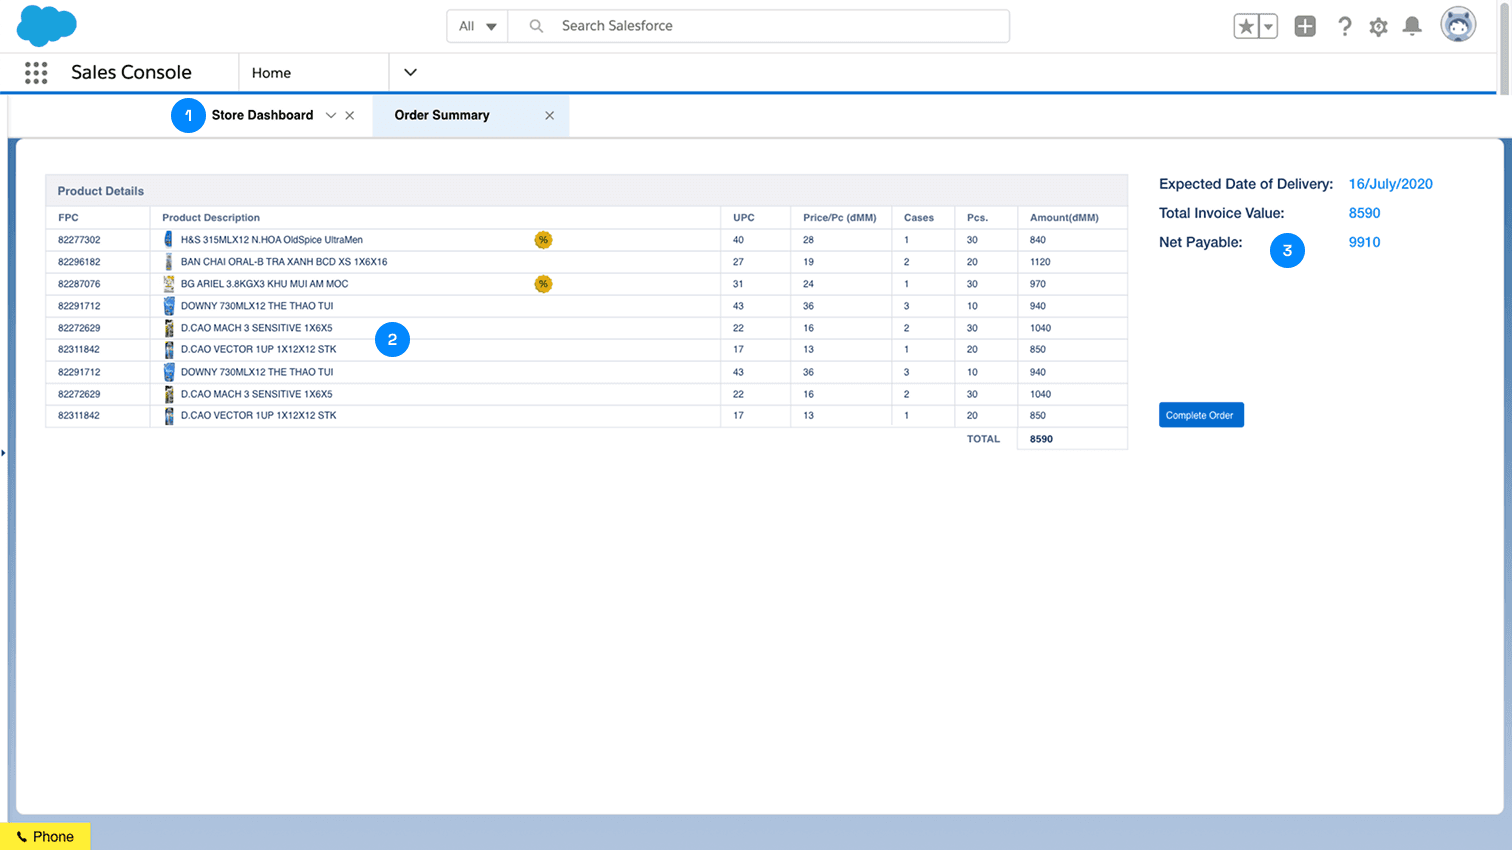Click the discount badge on H&S OldSpice row
This screenshot has height=850, width=1512.
[x=543, y=240]
